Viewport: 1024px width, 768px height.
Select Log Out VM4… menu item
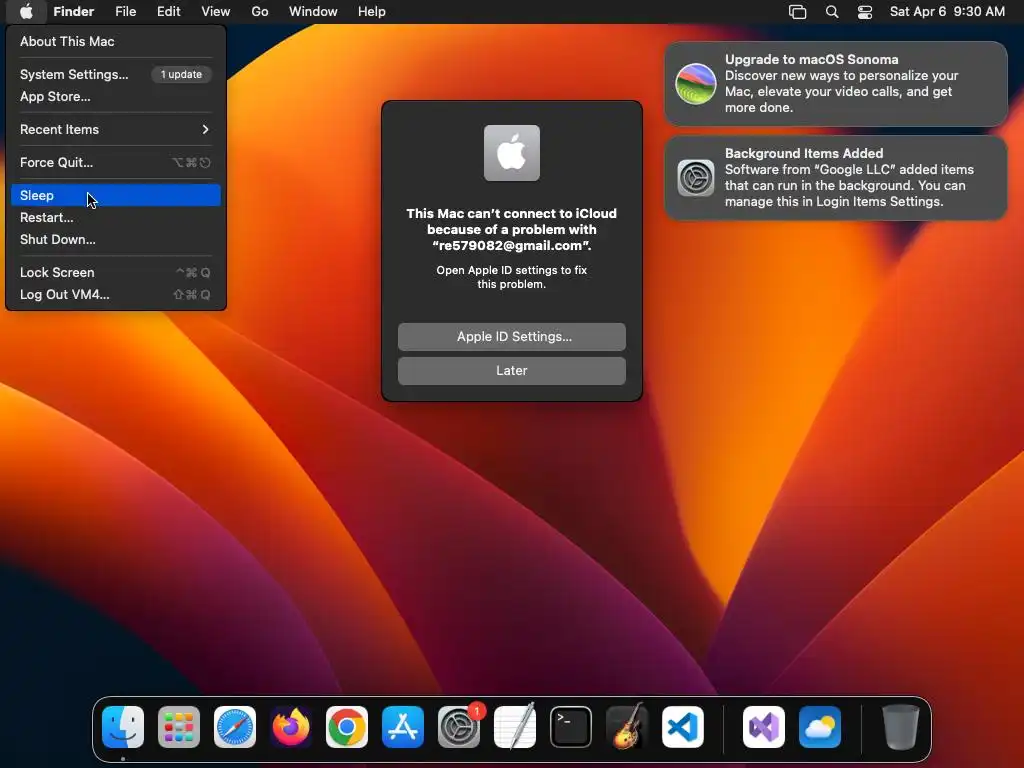(116, 295)
